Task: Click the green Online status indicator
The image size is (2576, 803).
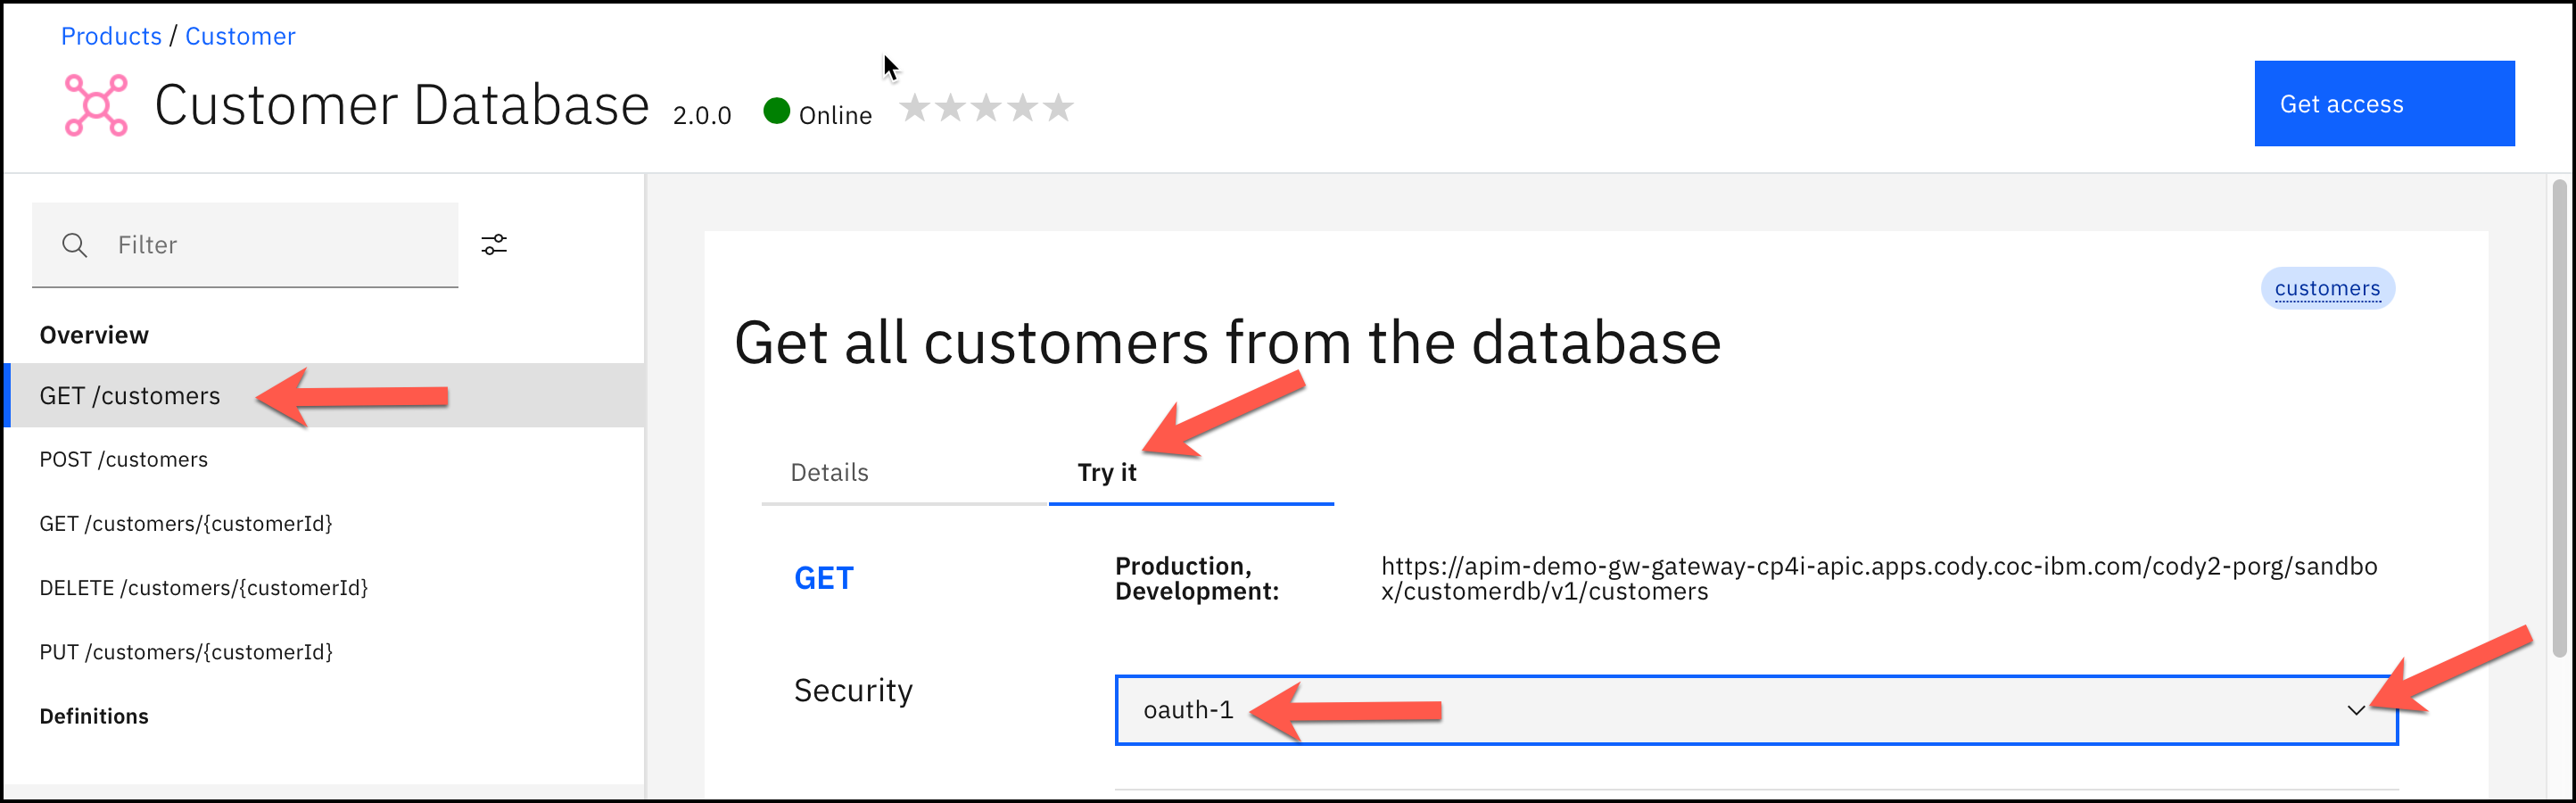Action: [x=777, y=111]
